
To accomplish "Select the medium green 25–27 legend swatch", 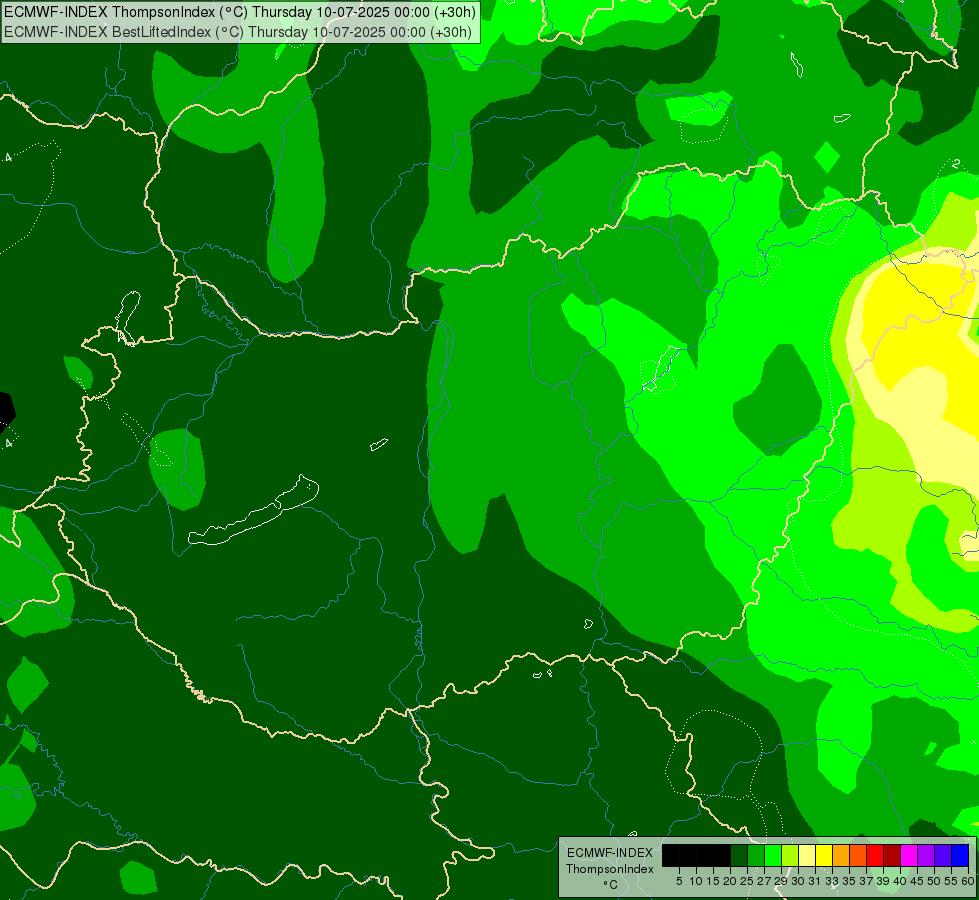I will (756, 855).
